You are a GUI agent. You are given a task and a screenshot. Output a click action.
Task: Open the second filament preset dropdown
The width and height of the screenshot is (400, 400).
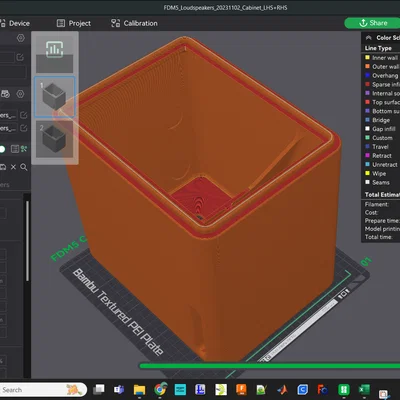[x=8, y=128]
